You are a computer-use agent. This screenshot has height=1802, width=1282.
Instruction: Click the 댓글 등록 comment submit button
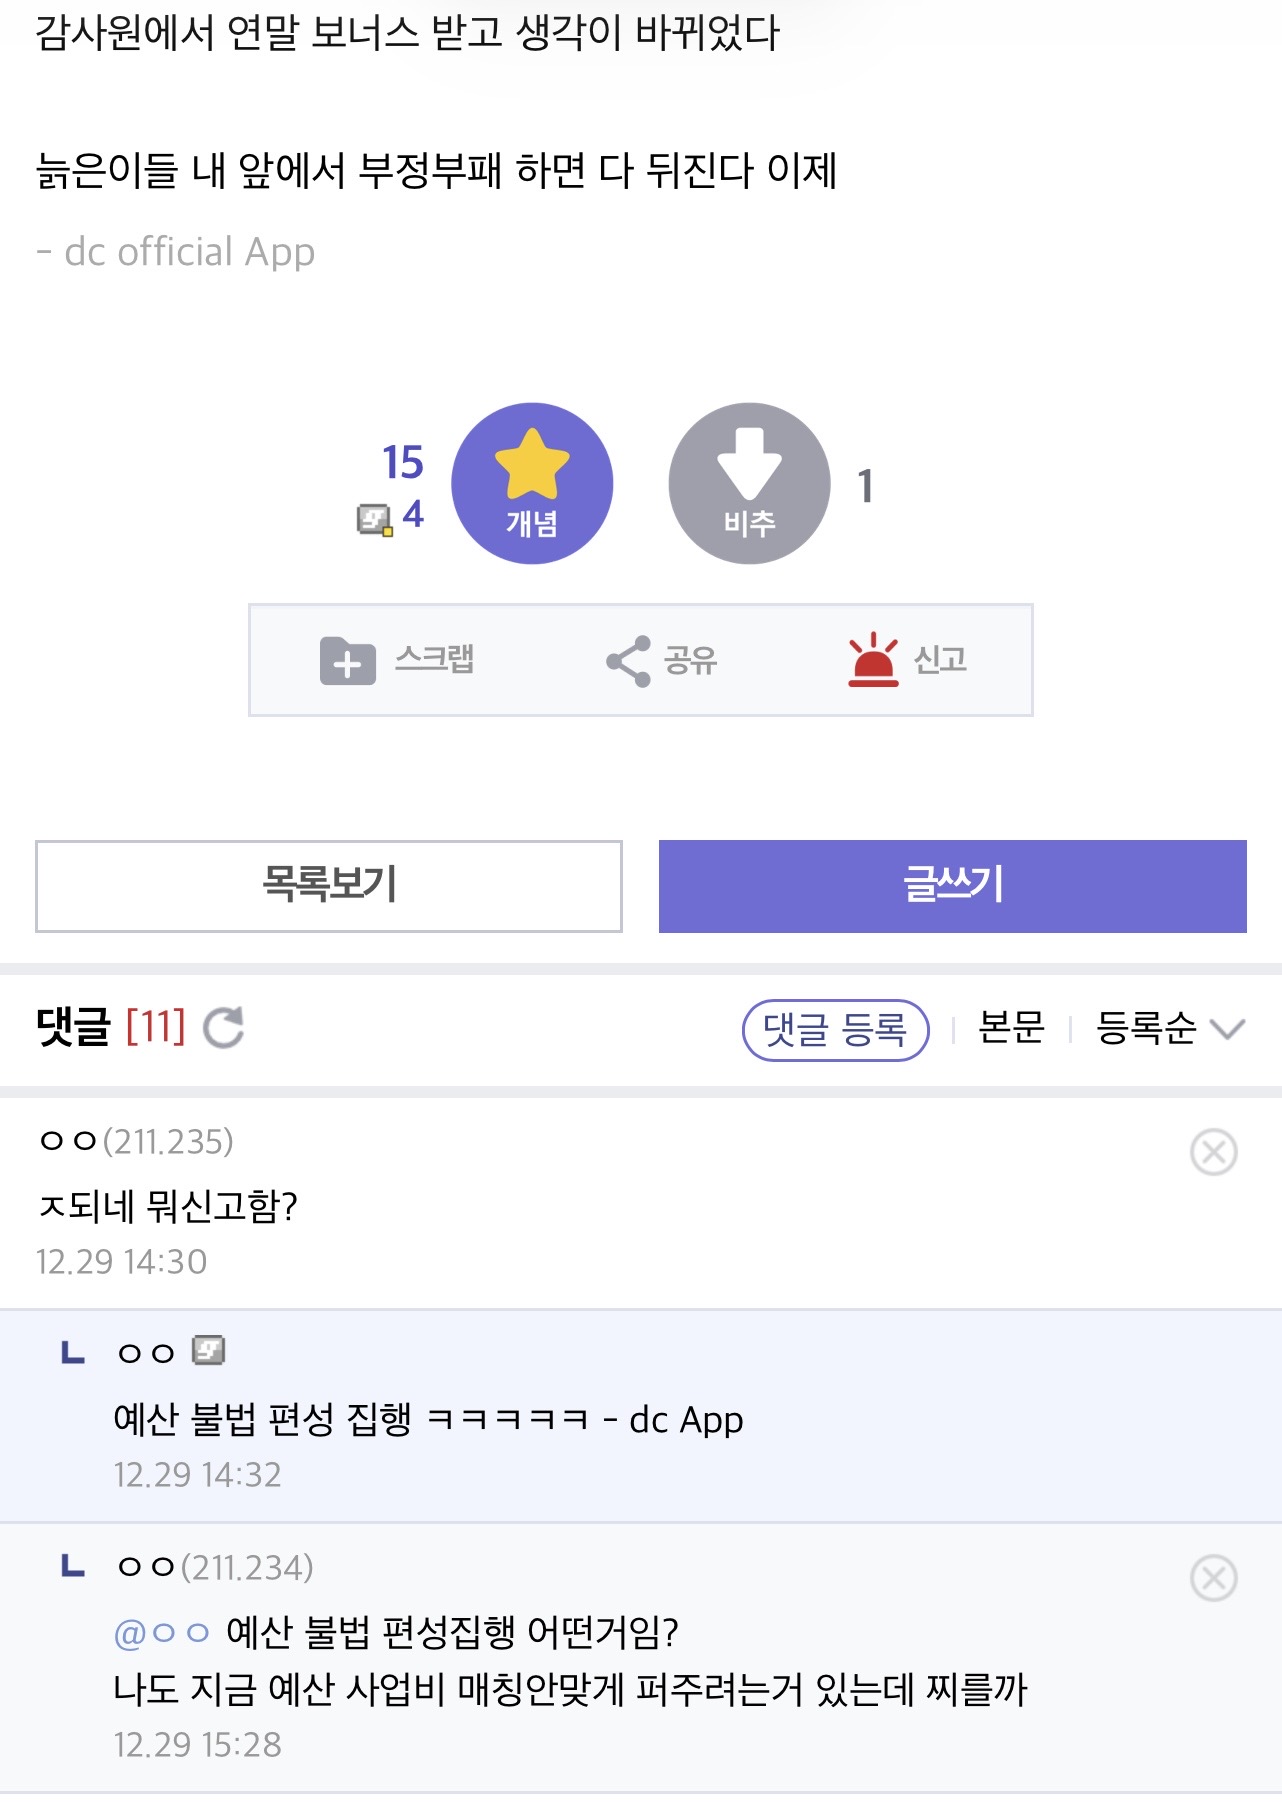click(x=837, y=1031)
